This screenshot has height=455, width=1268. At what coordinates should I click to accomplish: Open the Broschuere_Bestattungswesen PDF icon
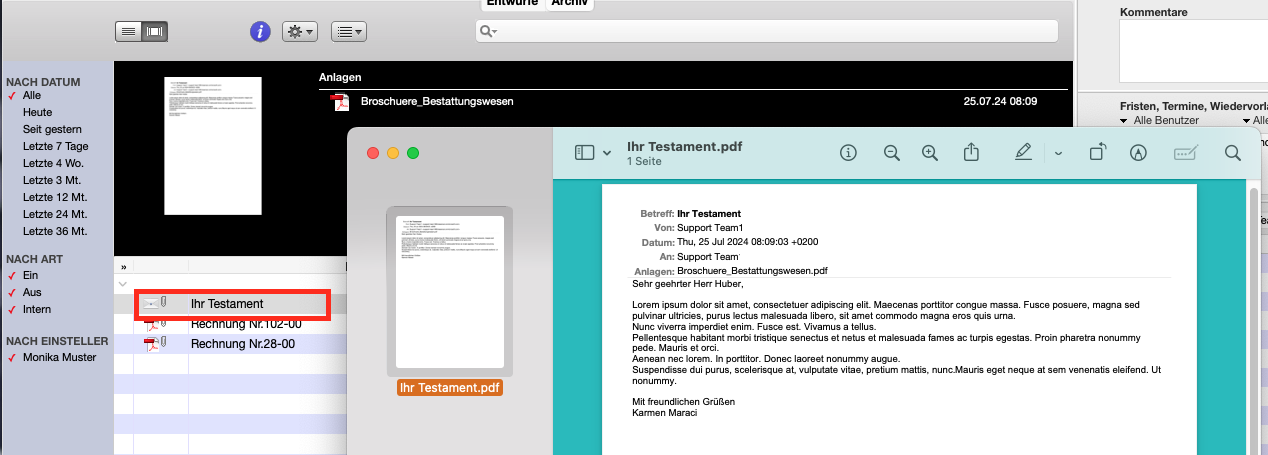340,101
